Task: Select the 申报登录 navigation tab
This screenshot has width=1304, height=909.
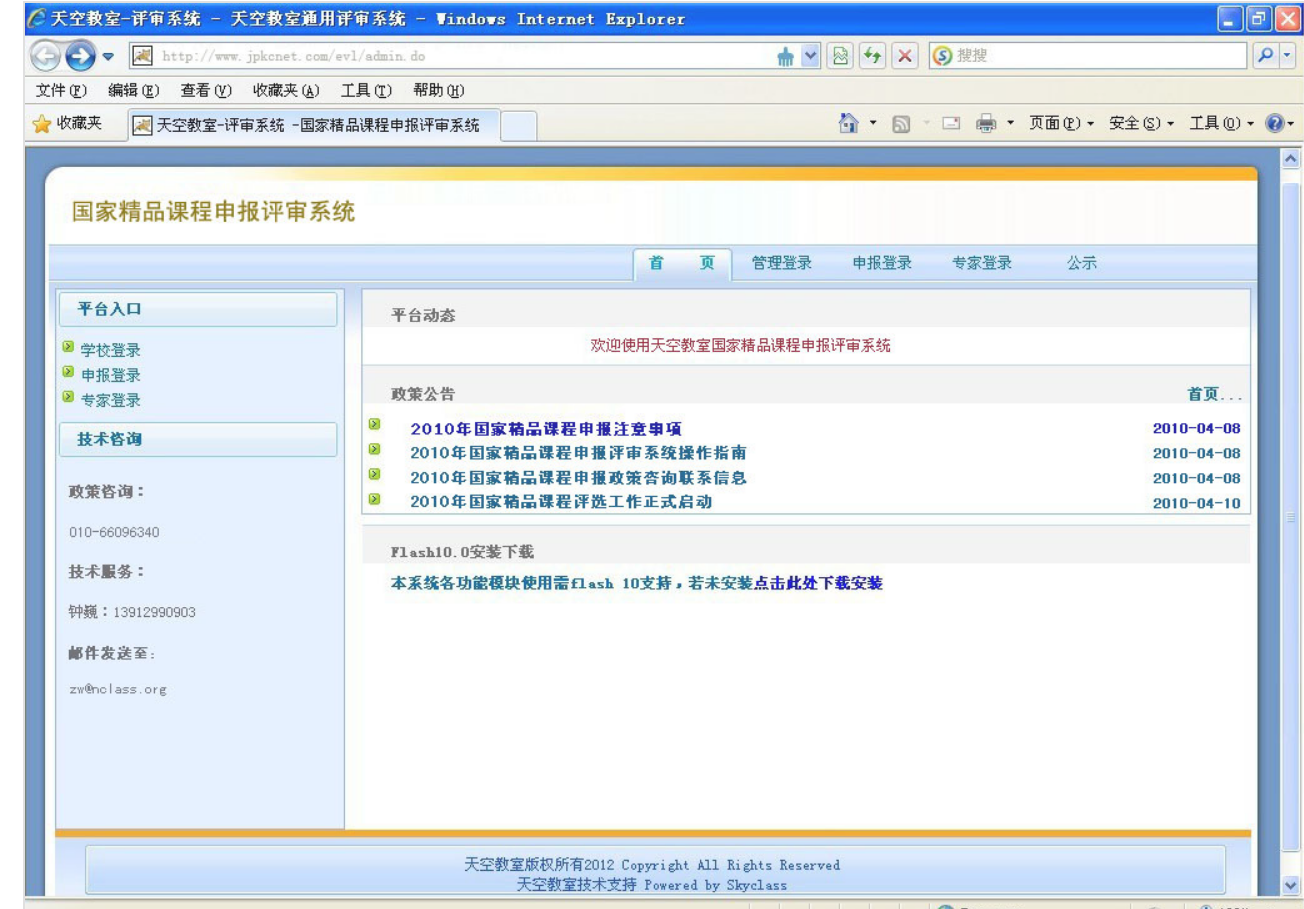Action: click(881, 263)
